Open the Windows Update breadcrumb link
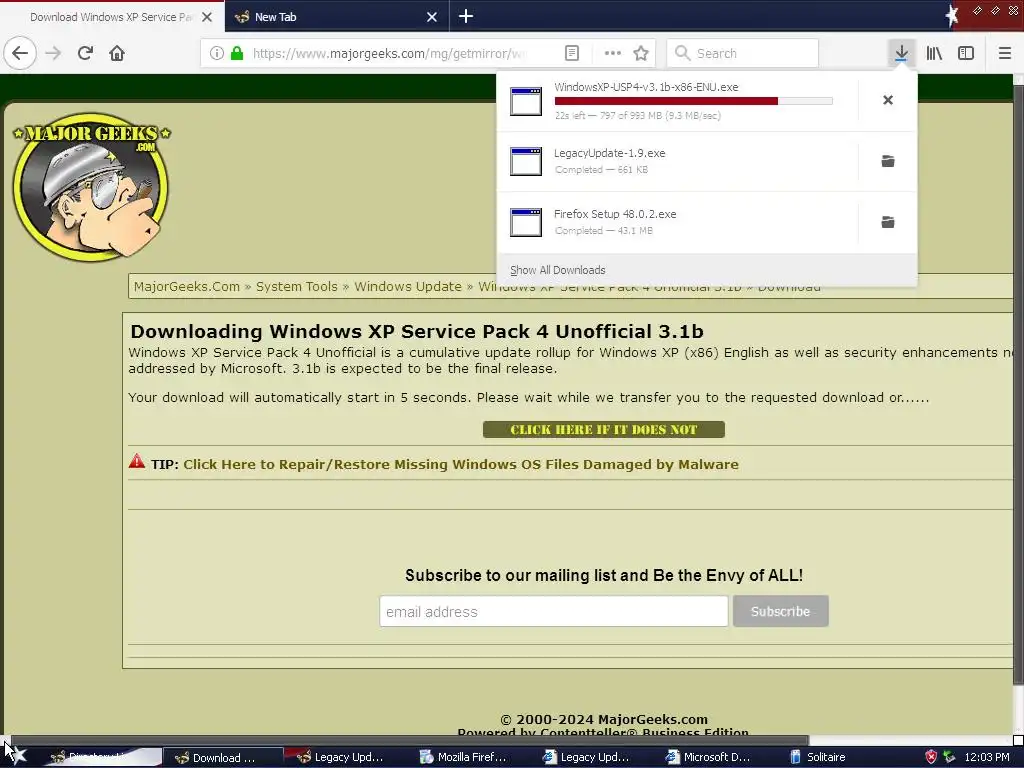 [x=408, y=287]
